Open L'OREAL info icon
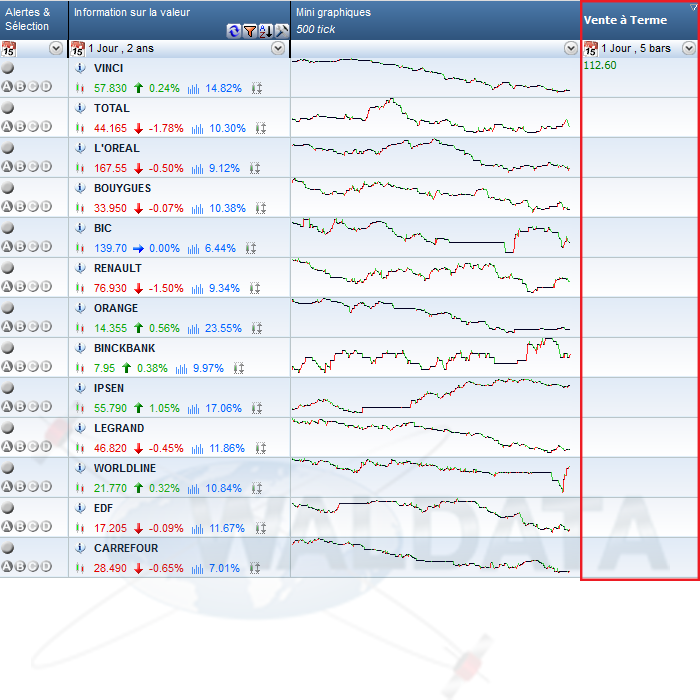Image resolution: width=700 pixels, height=700 pixels. coord(80,148)
